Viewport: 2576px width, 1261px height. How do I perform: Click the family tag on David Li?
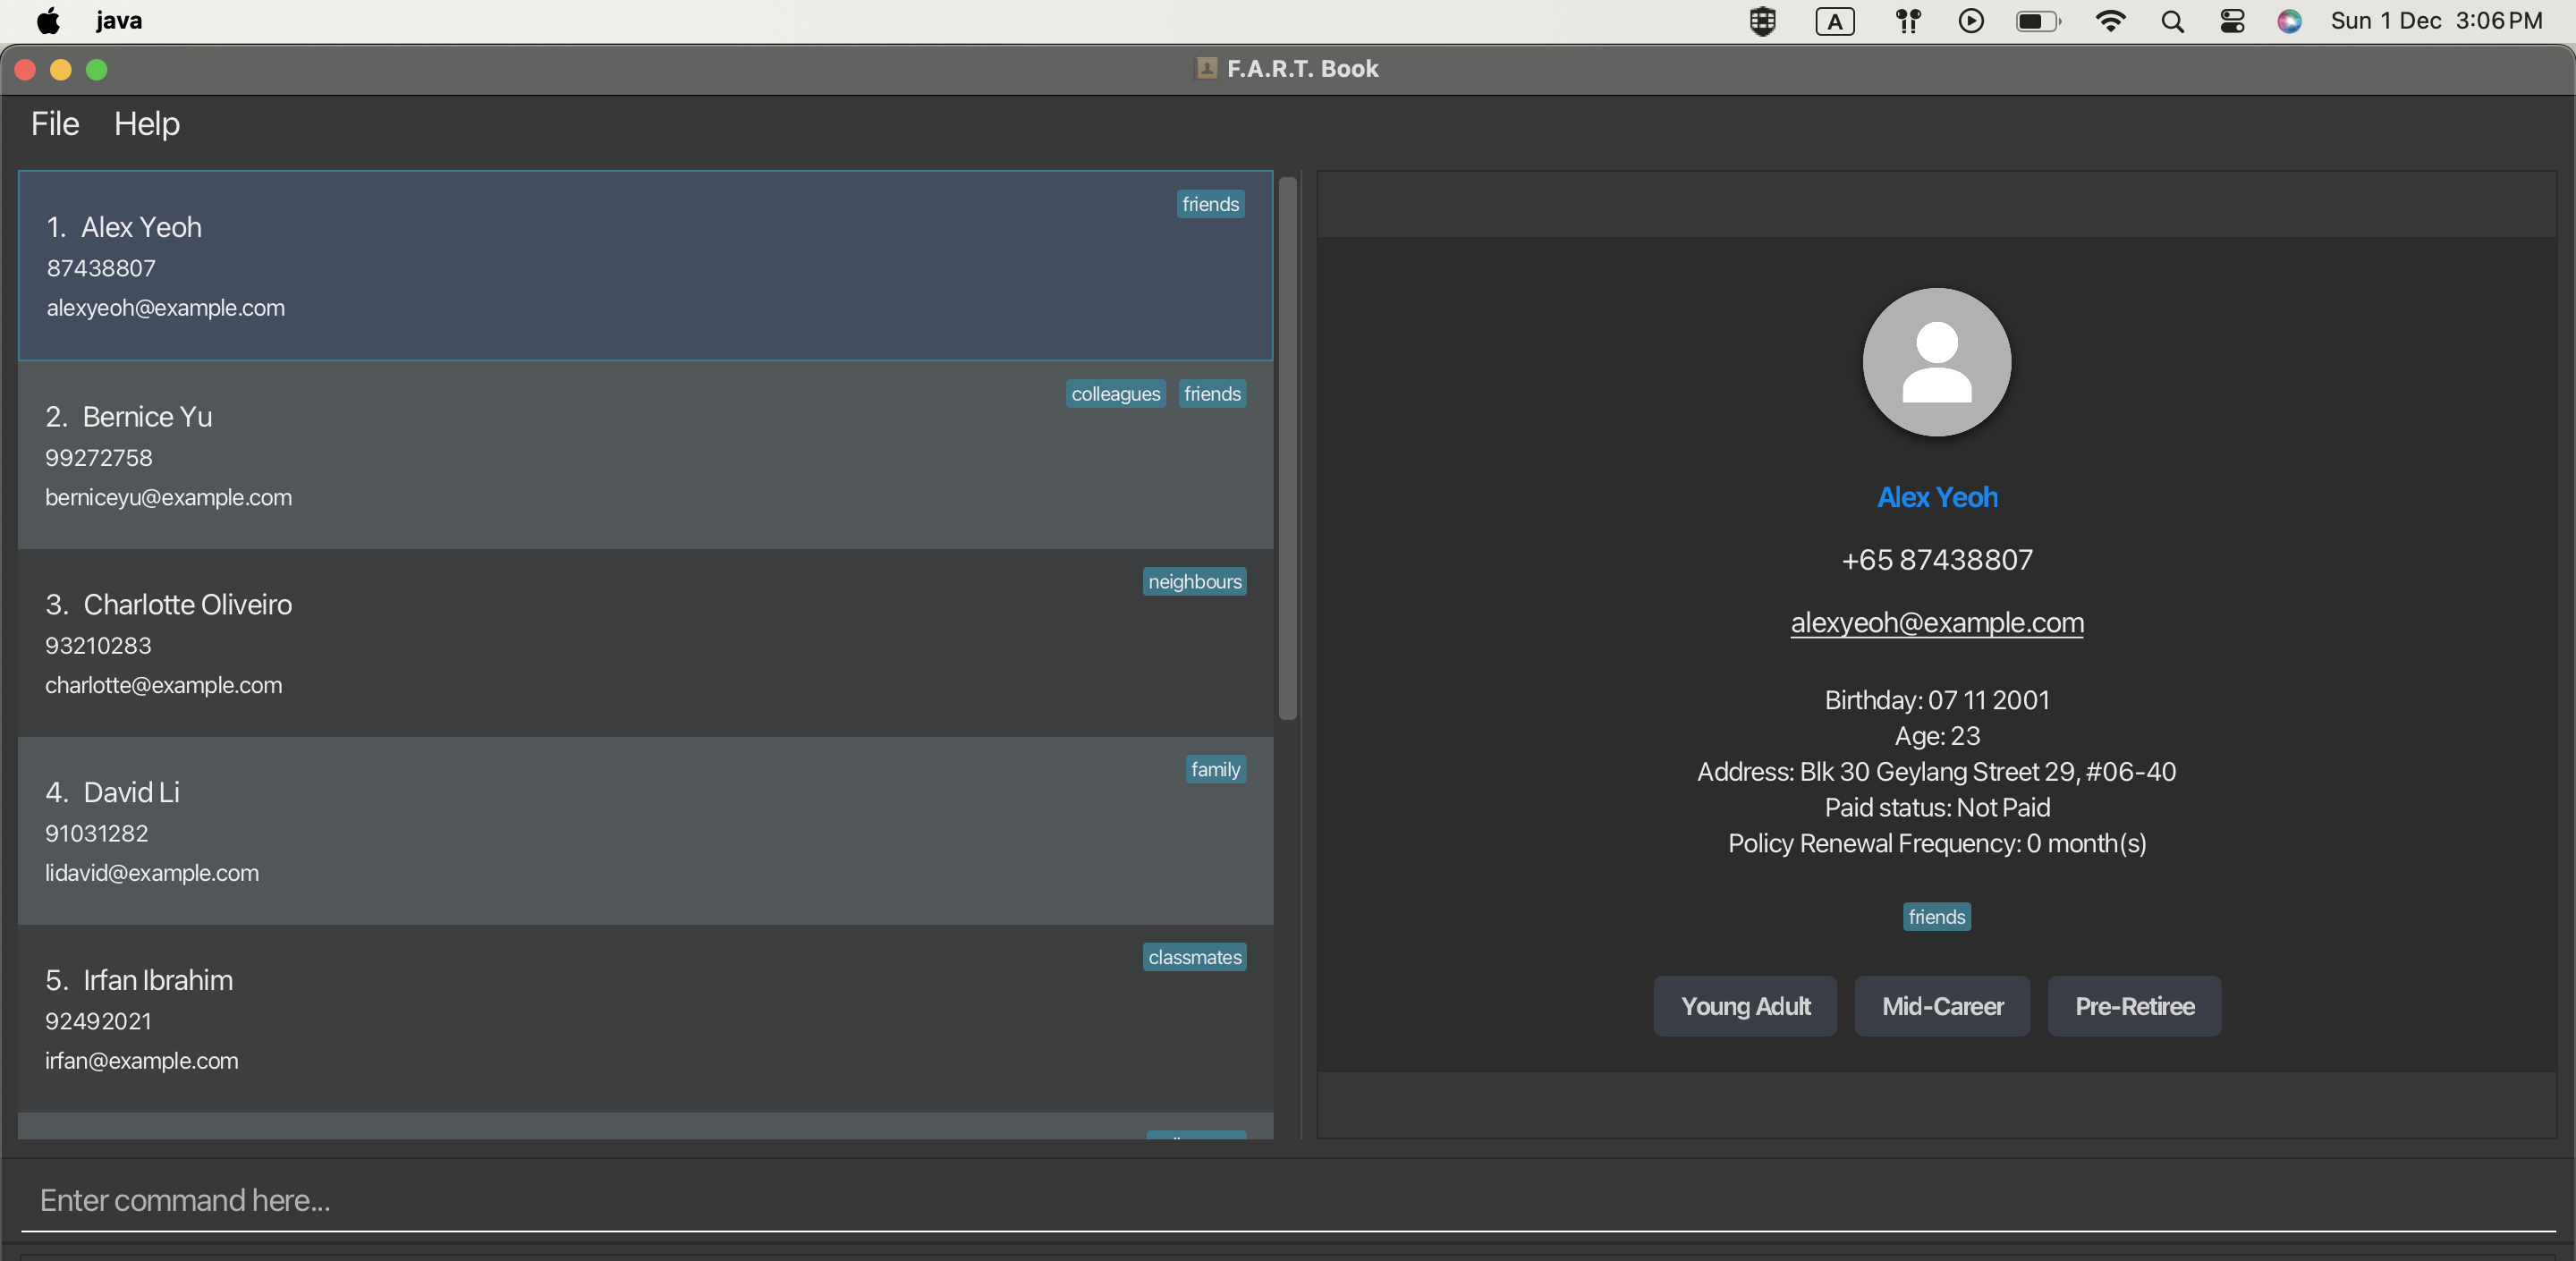1215,769
